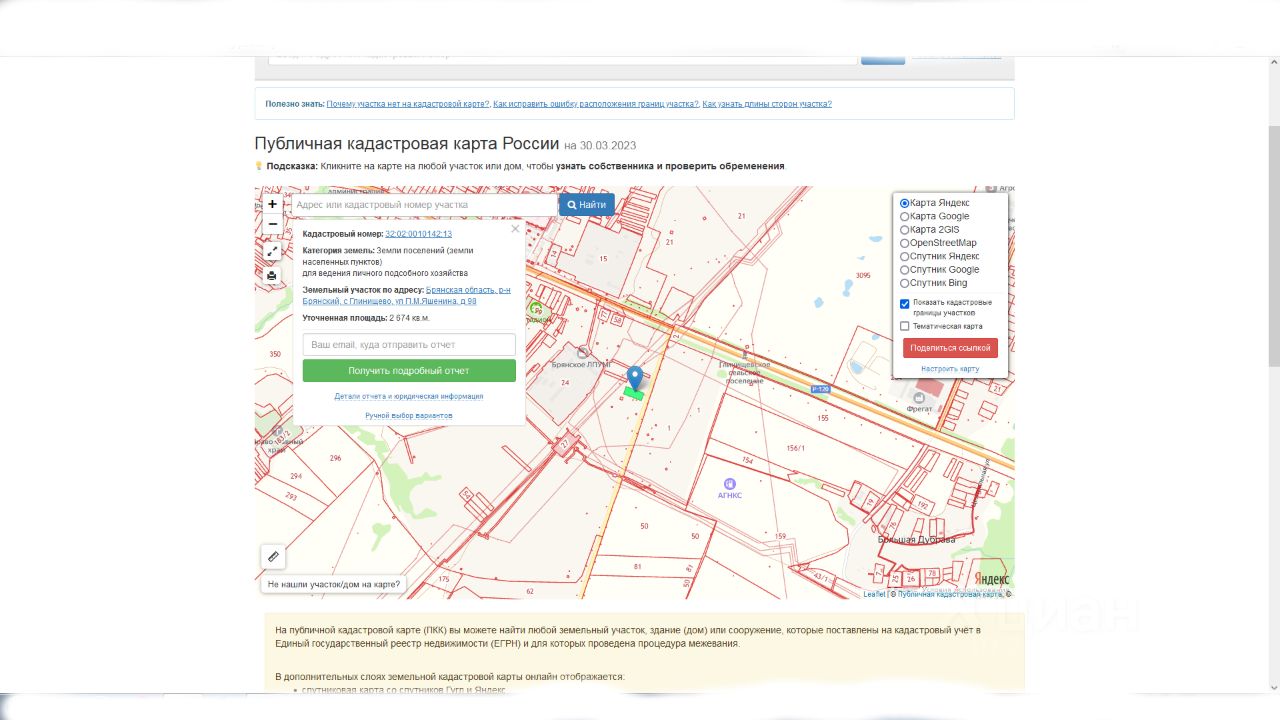Screen dimensions: 1280x720
Task: Open Детали отчета и юридическая информация
Action: pos(409,396)
